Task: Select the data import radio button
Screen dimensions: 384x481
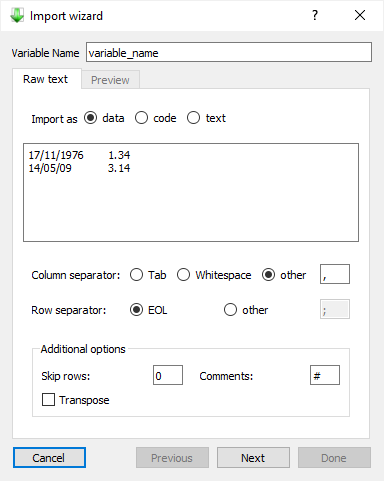Action: click(x=90, y=118)
